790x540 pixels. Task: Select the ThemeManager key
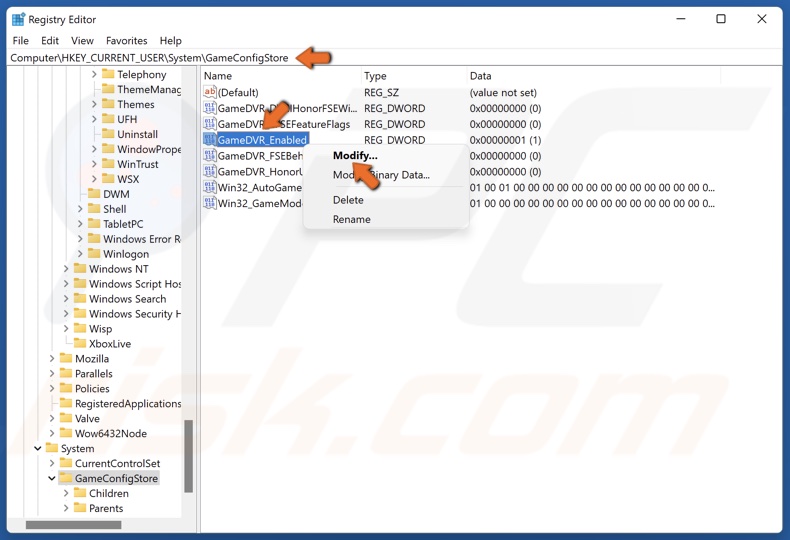(x=149, y=89)
